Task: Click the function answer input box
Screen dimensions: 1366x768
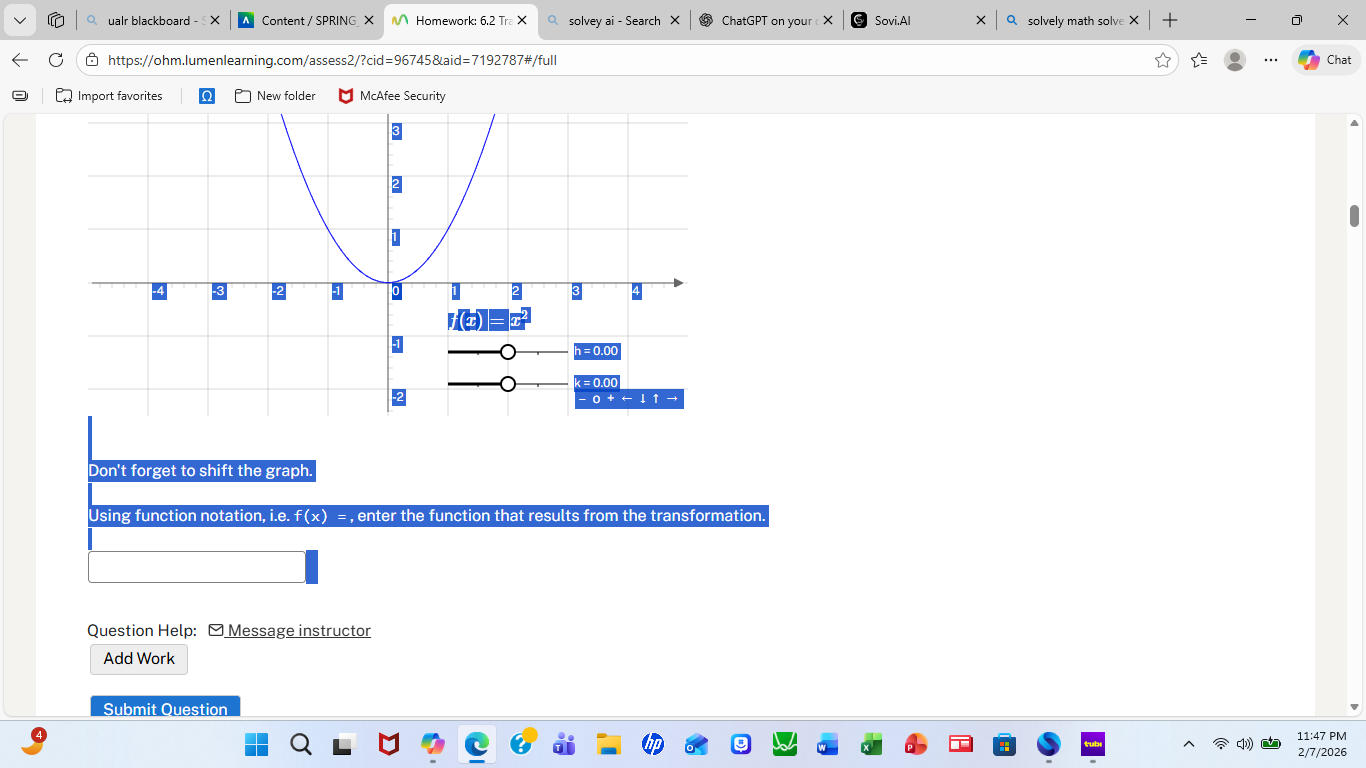Action: tap(197, 567)
